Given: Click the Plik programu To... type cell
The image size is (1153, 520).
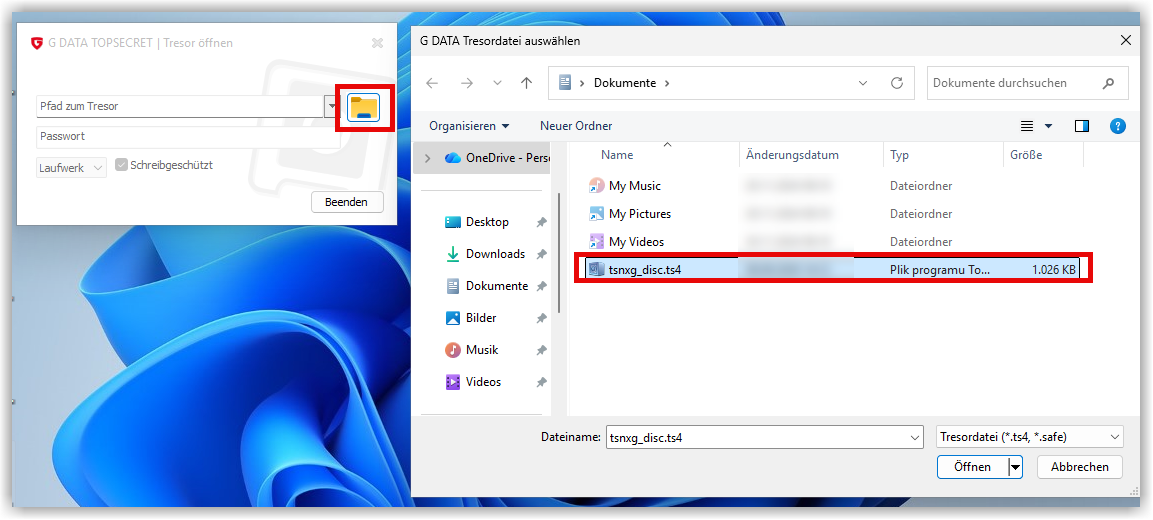Looking at the screenshot, I should (940, 270).
